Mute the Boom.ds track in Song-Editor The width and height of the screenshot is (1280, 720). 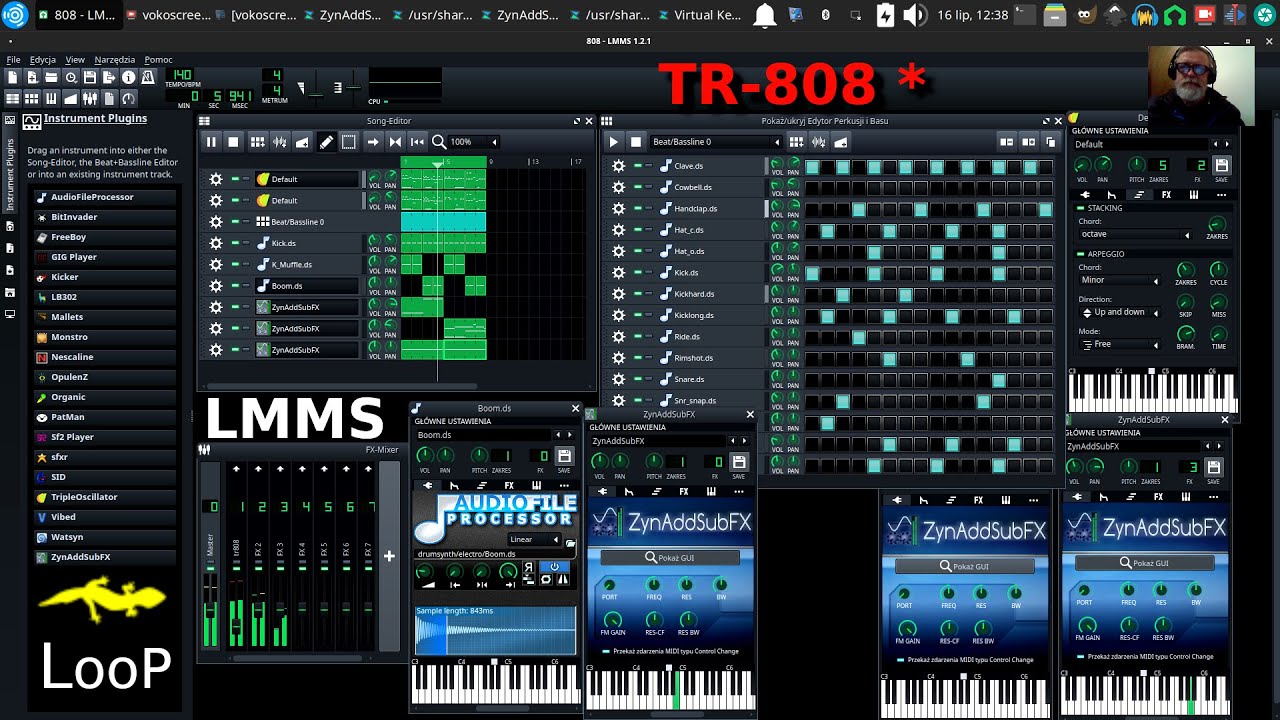point(235,286)
